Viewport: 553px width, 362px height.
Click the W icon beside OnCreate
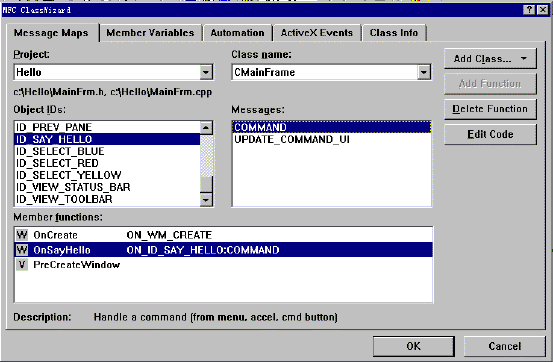[x=22, y=235]
